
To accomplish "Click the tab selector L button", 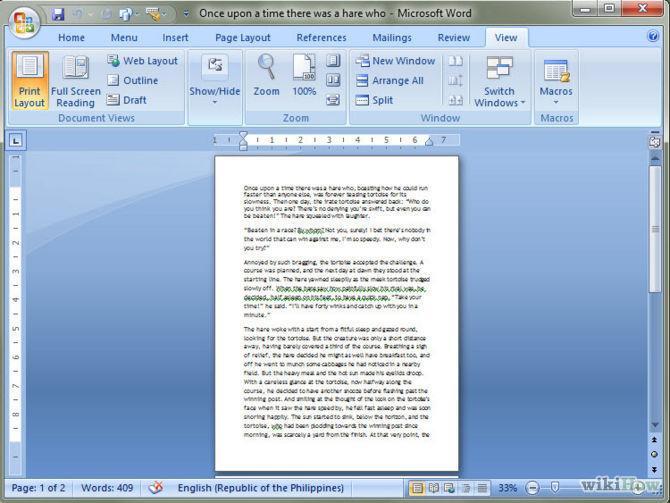I will click(x=16, y=140).
